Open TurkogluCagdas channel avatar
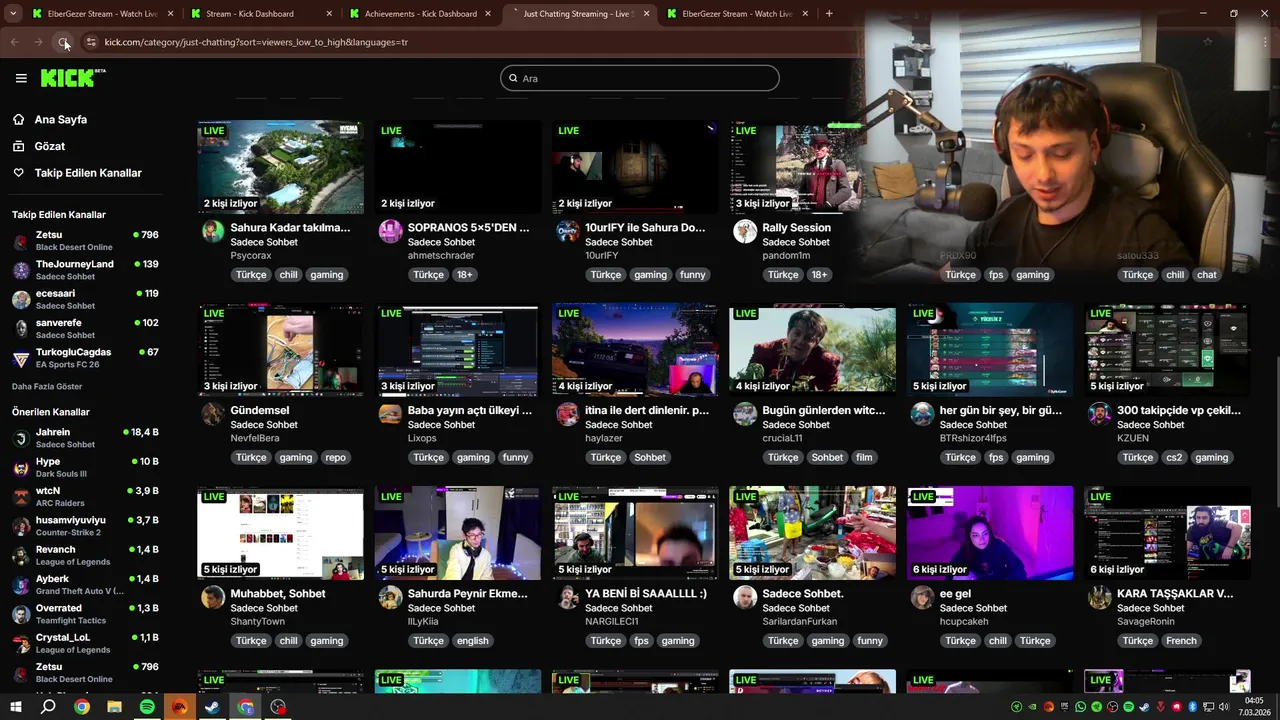 coord(21,358)
